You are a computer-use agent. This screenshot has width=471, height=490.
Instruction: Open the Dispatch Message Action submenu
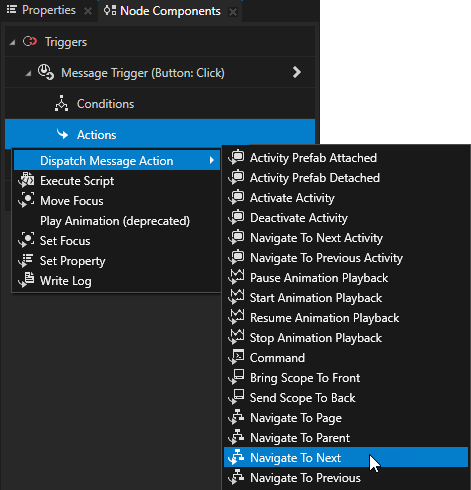point(117,161)
